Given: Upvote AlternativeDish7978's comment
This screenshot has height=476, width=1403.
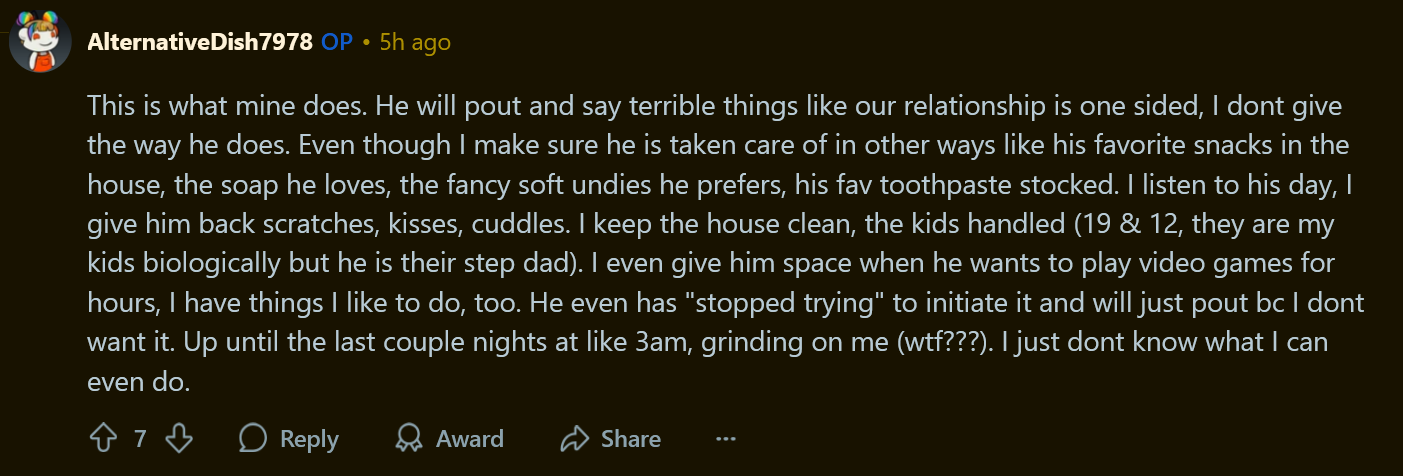Looking at the screenshot, I should point(104,438).
